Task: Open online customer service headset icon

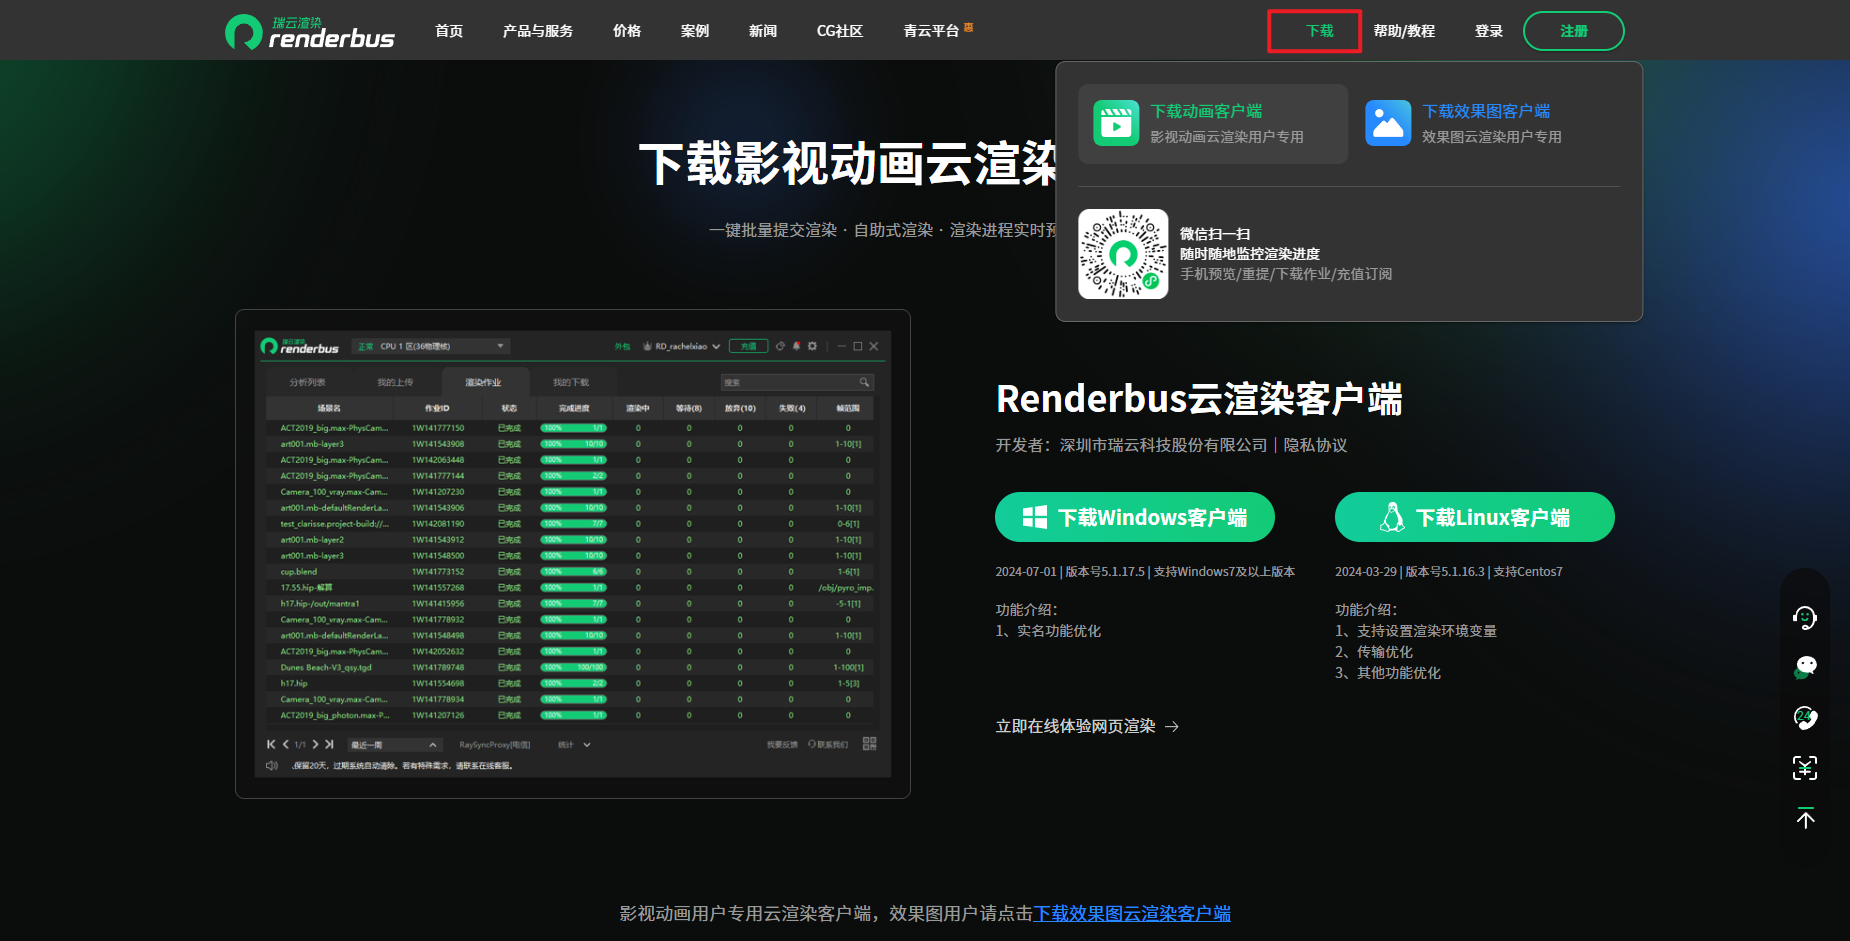Action: pyautogui.click(x=1805, y=618)
